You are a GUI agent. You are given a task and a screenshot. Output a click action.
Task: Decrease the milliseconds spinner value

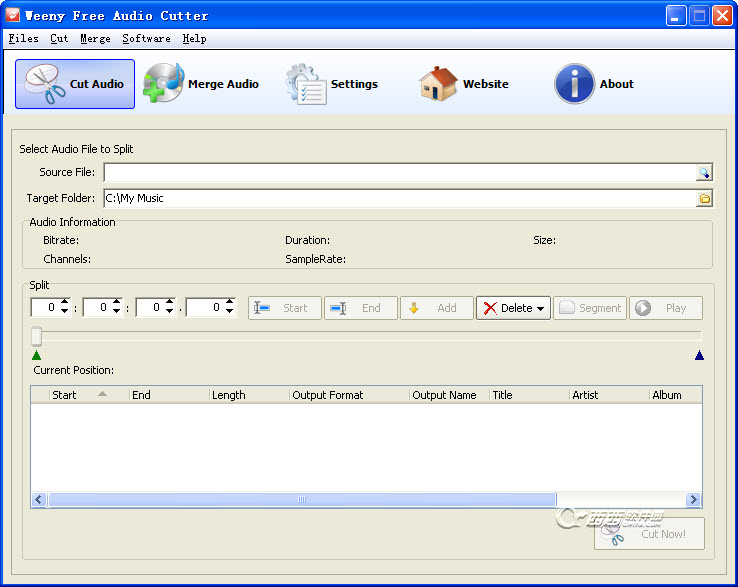(229, 311)
